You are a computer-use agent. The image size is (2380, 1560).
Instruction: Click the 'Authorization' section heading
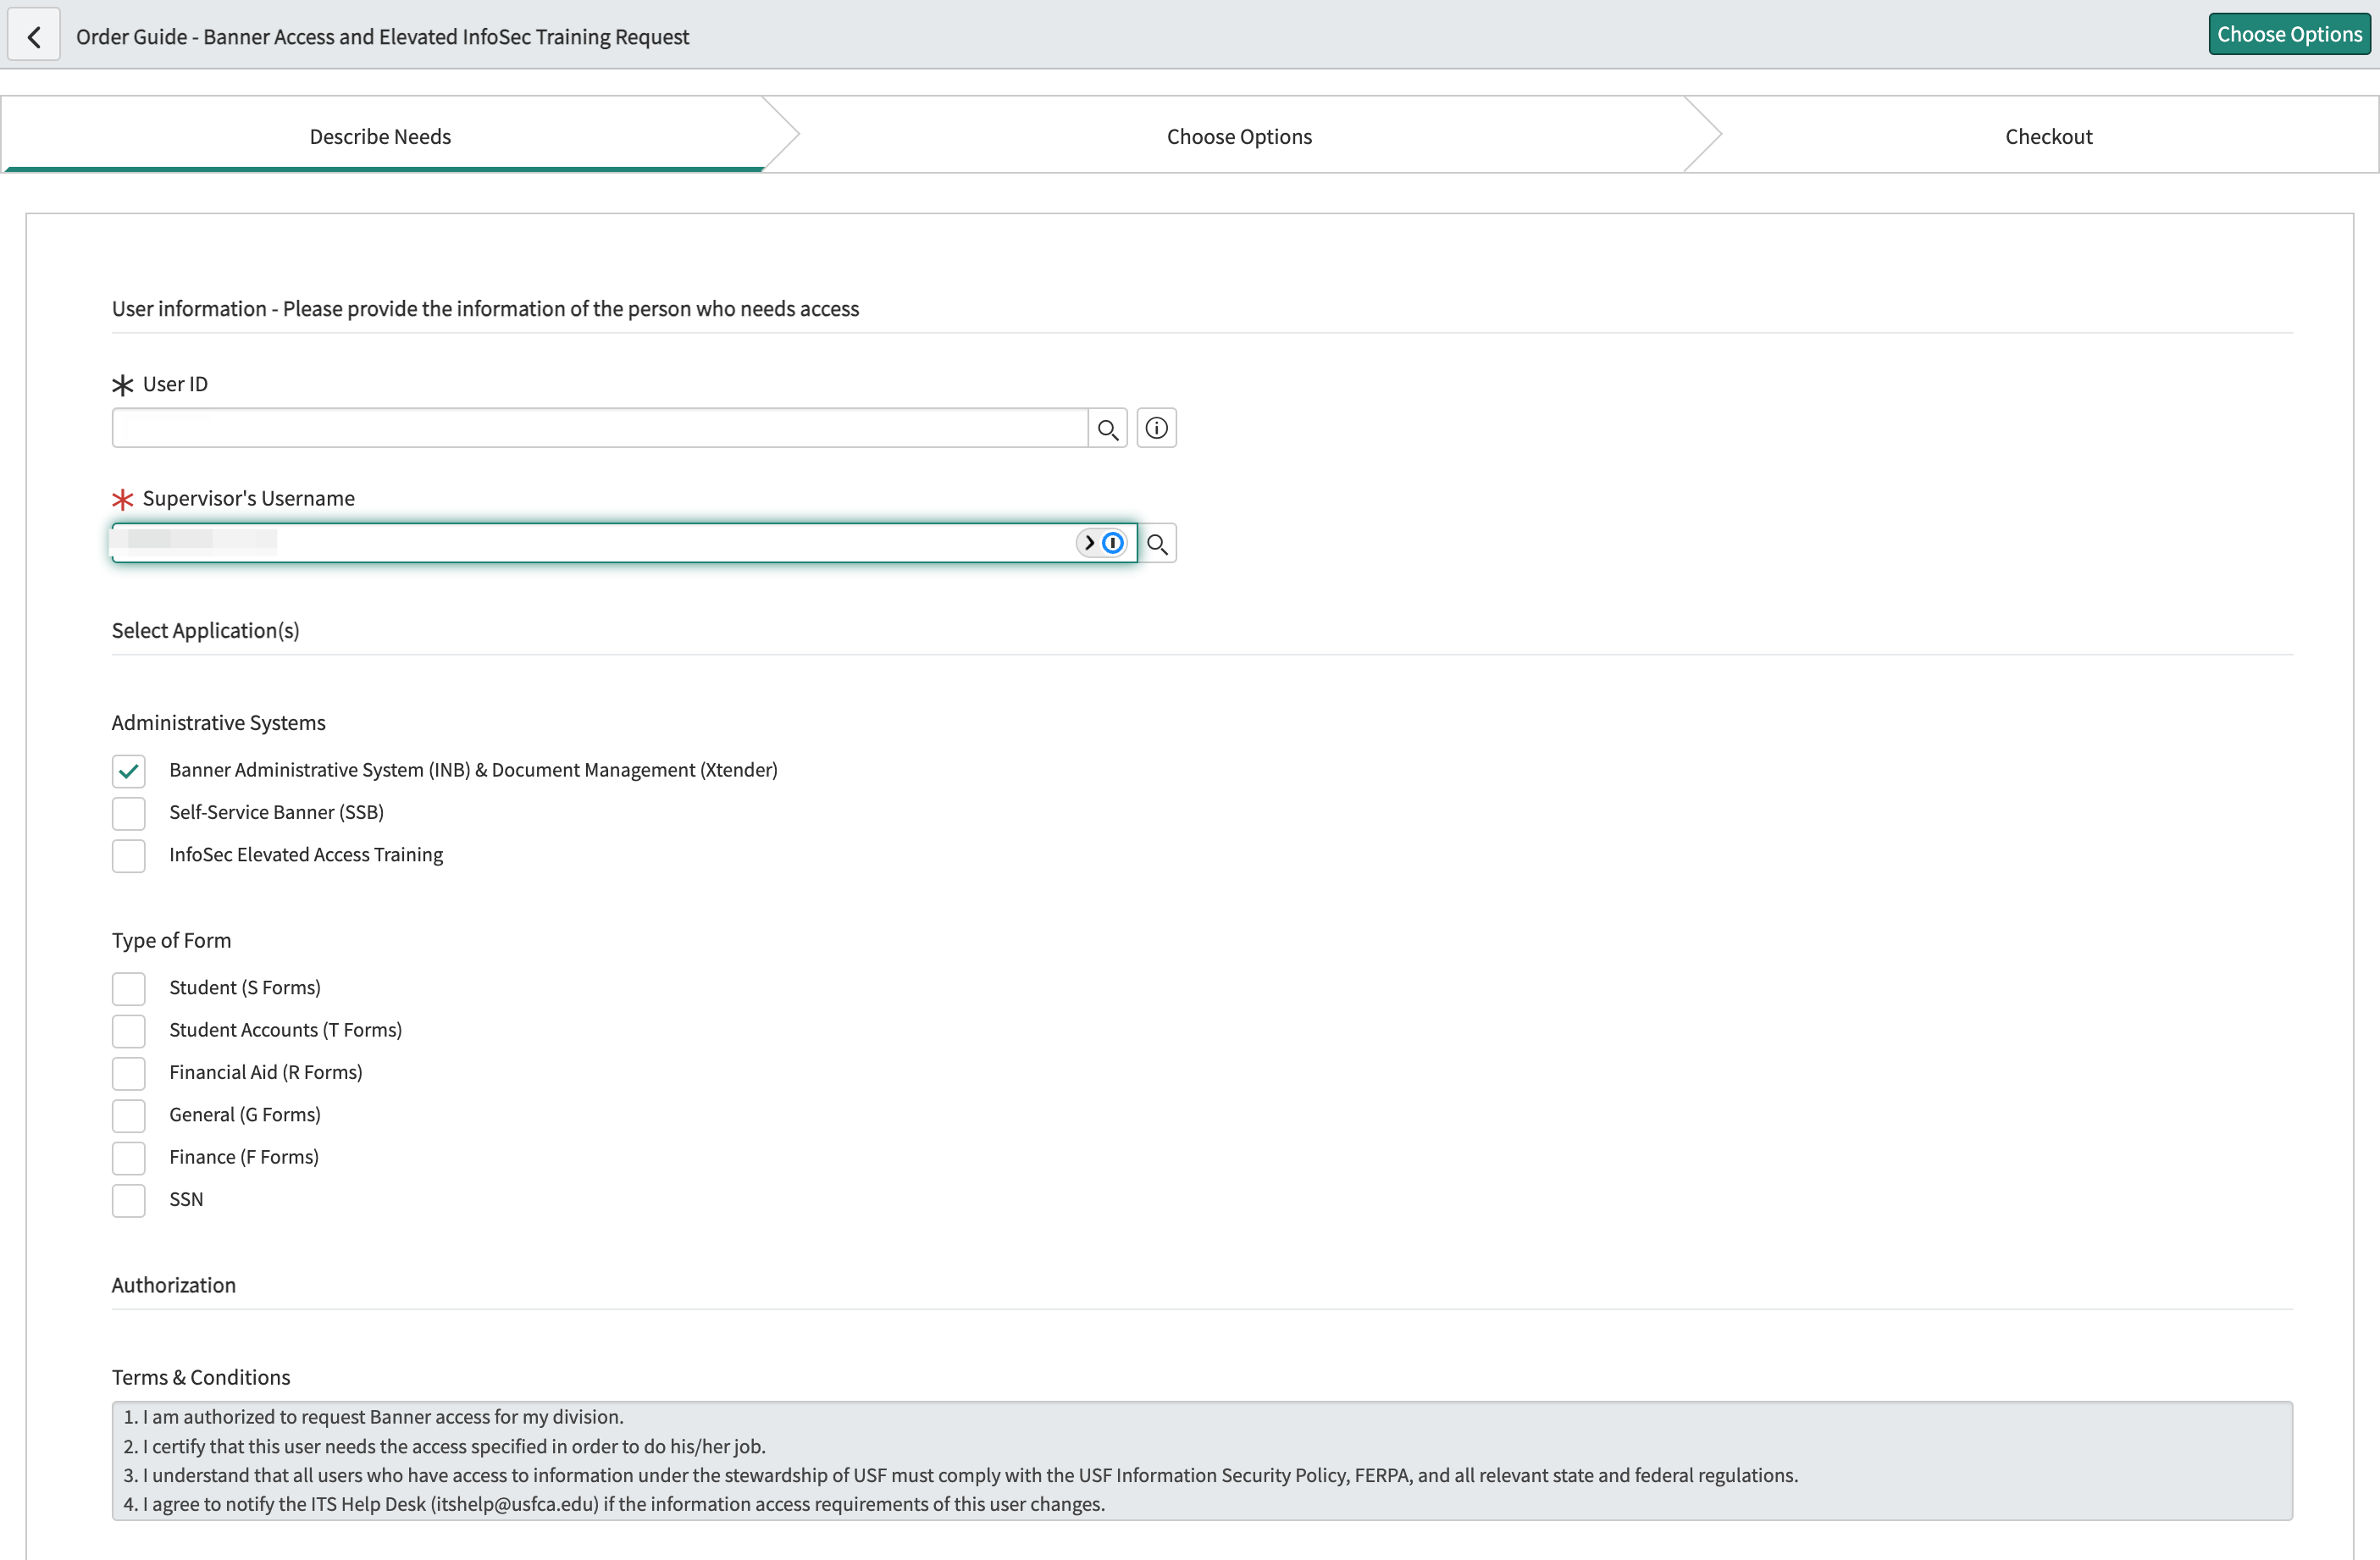(174, 1285)
